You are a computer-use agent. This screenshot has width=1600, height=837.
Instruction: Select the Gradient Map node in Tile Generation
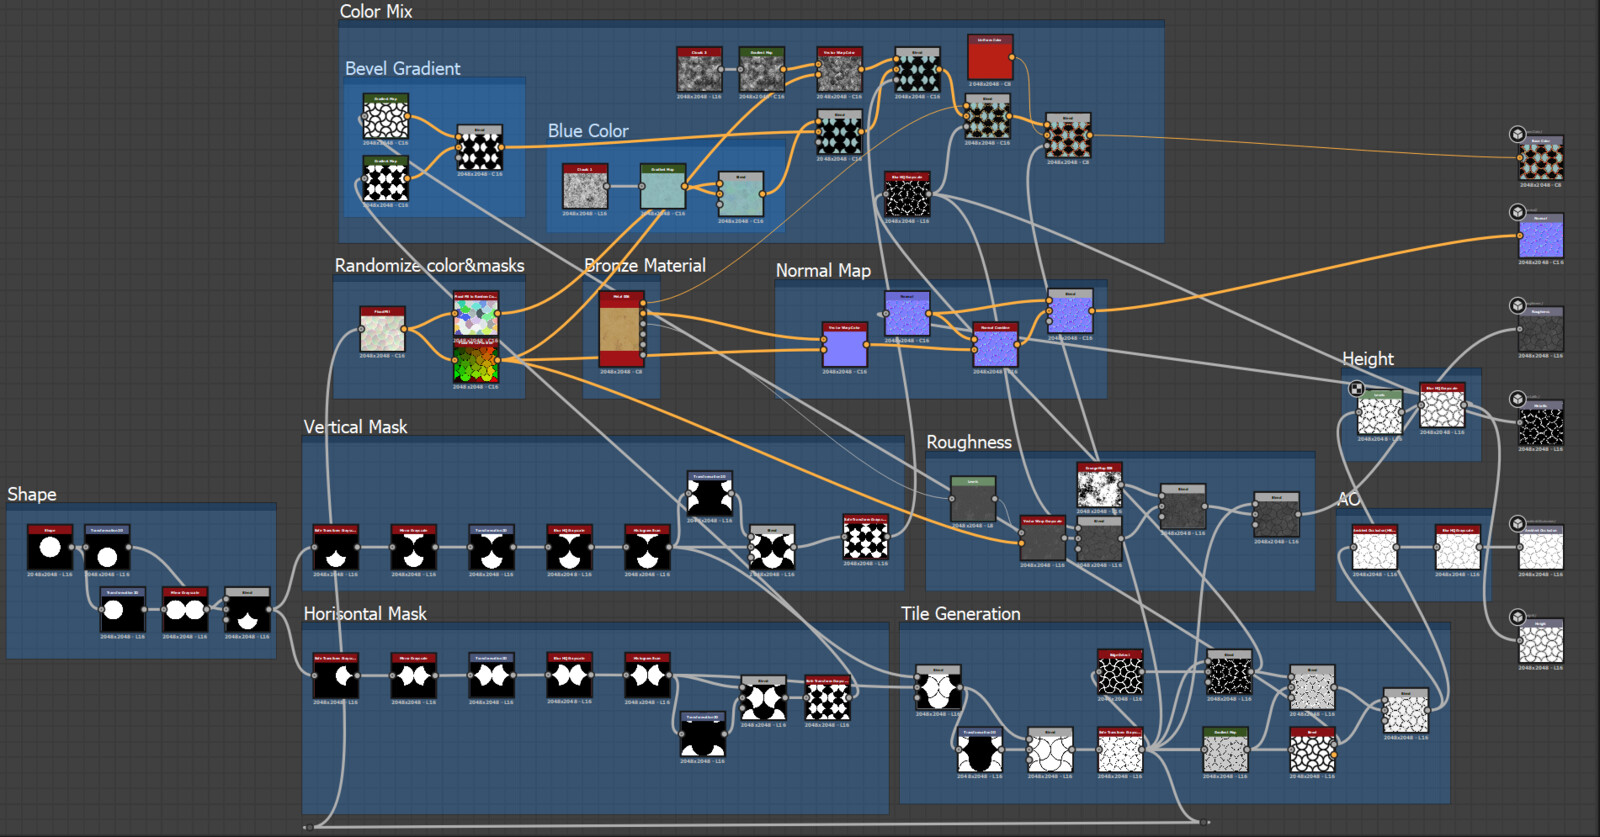[x=1225, y=751]
